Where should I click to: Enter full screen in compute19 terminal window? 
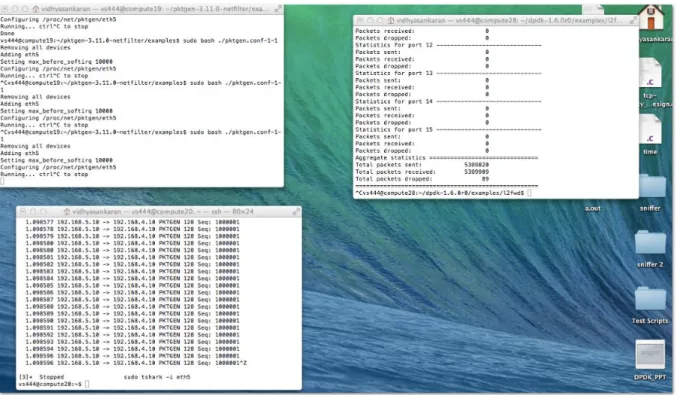point(278,9)
